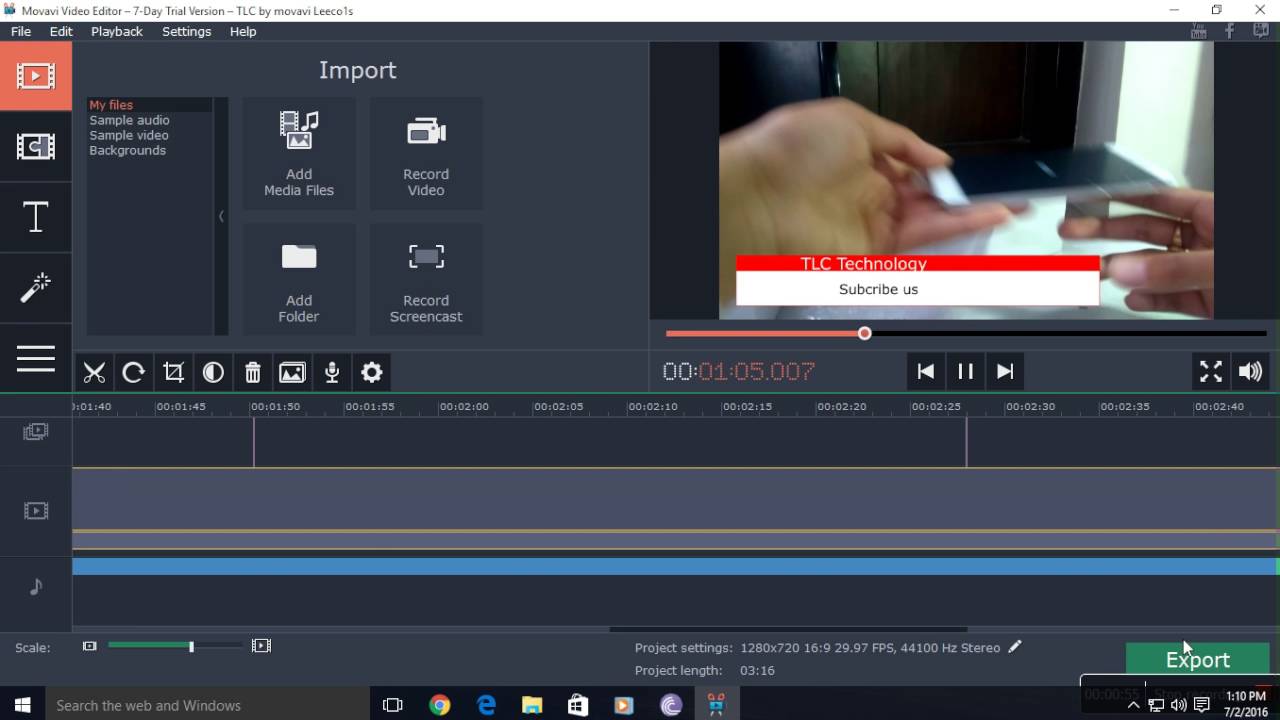This screenshot has height=720, width=1280.
Task: Click the YouTube icon in title area
Action: tap(1198, 31)
